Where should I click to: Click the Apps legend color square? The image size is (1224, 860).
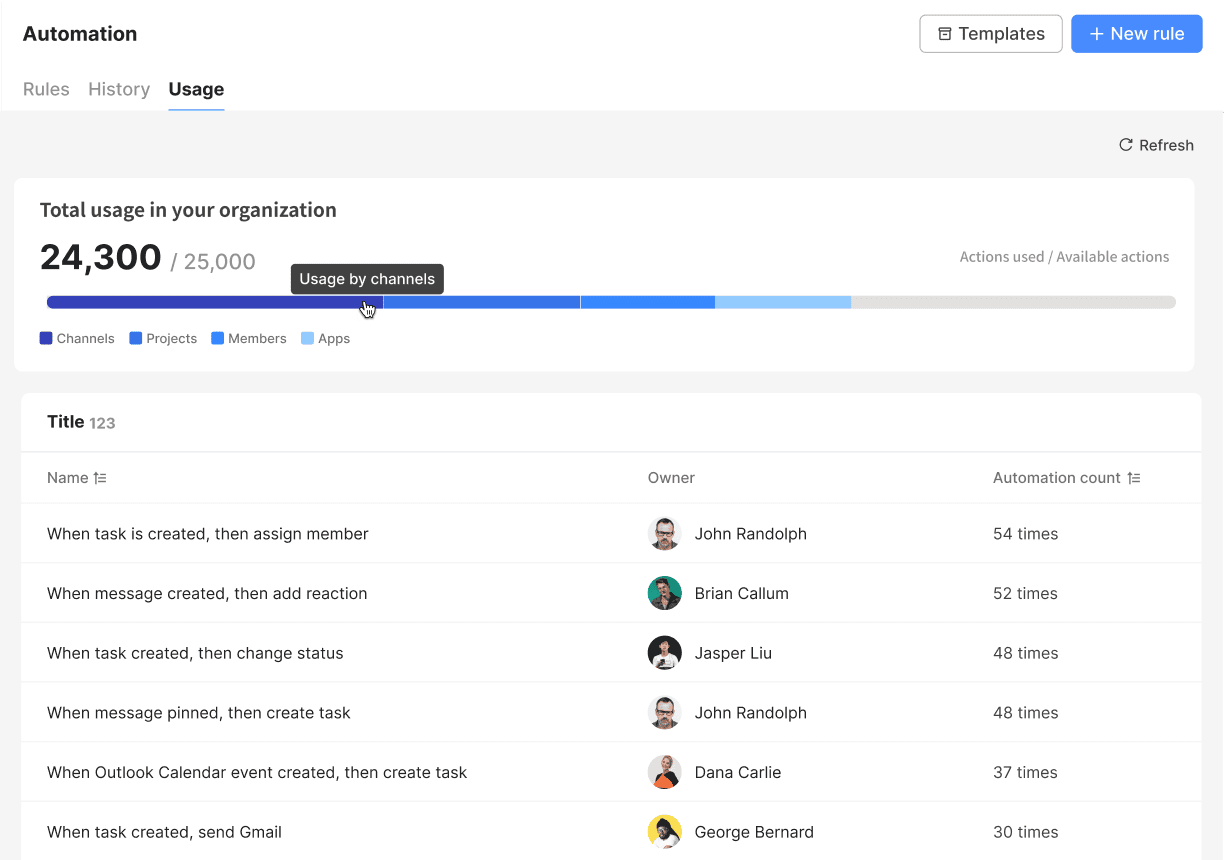(307, 339)
